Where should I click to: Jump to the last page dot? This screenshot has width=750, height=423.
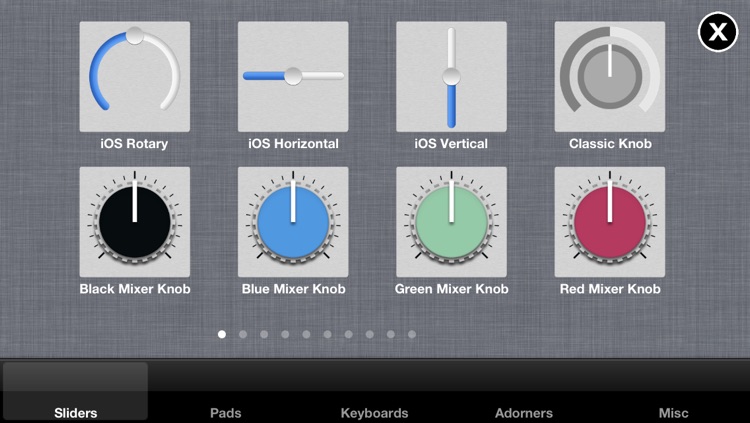(412, 334)
